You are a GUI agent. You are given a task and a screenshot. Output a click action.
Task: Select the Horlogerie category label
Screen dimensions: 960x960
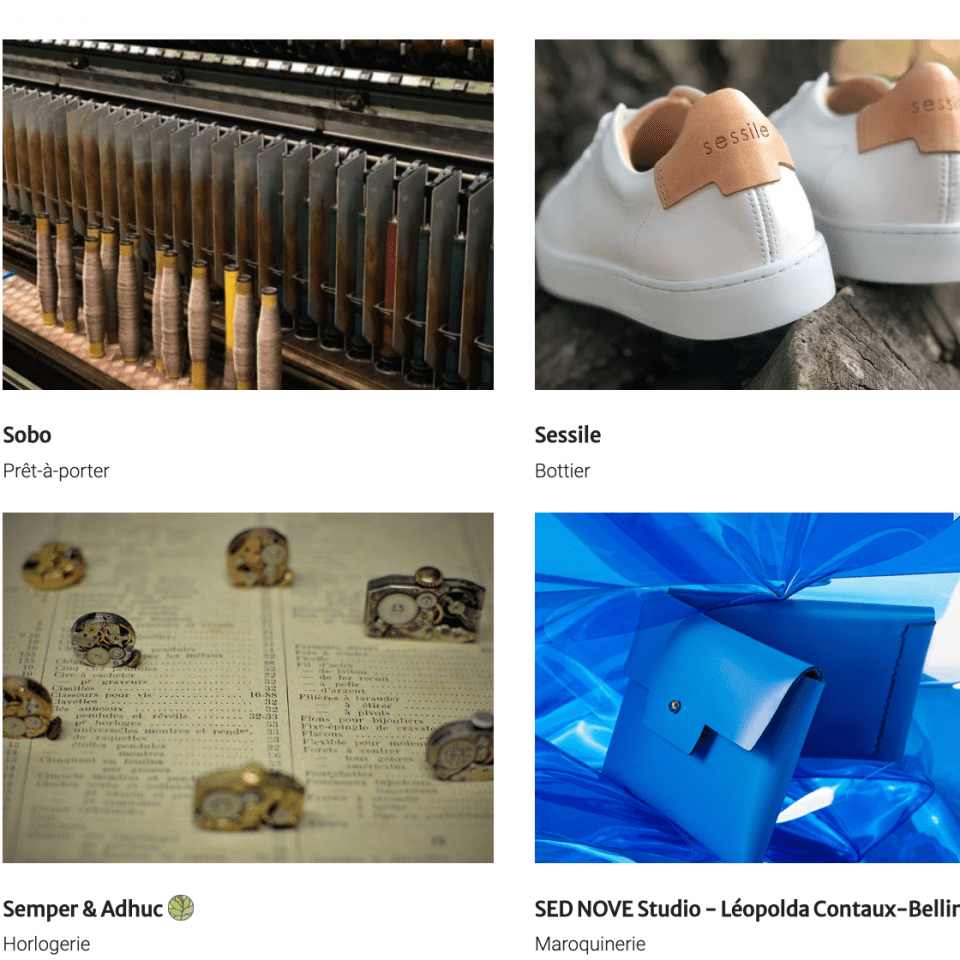pyautogui.click(x=46, y=944)
